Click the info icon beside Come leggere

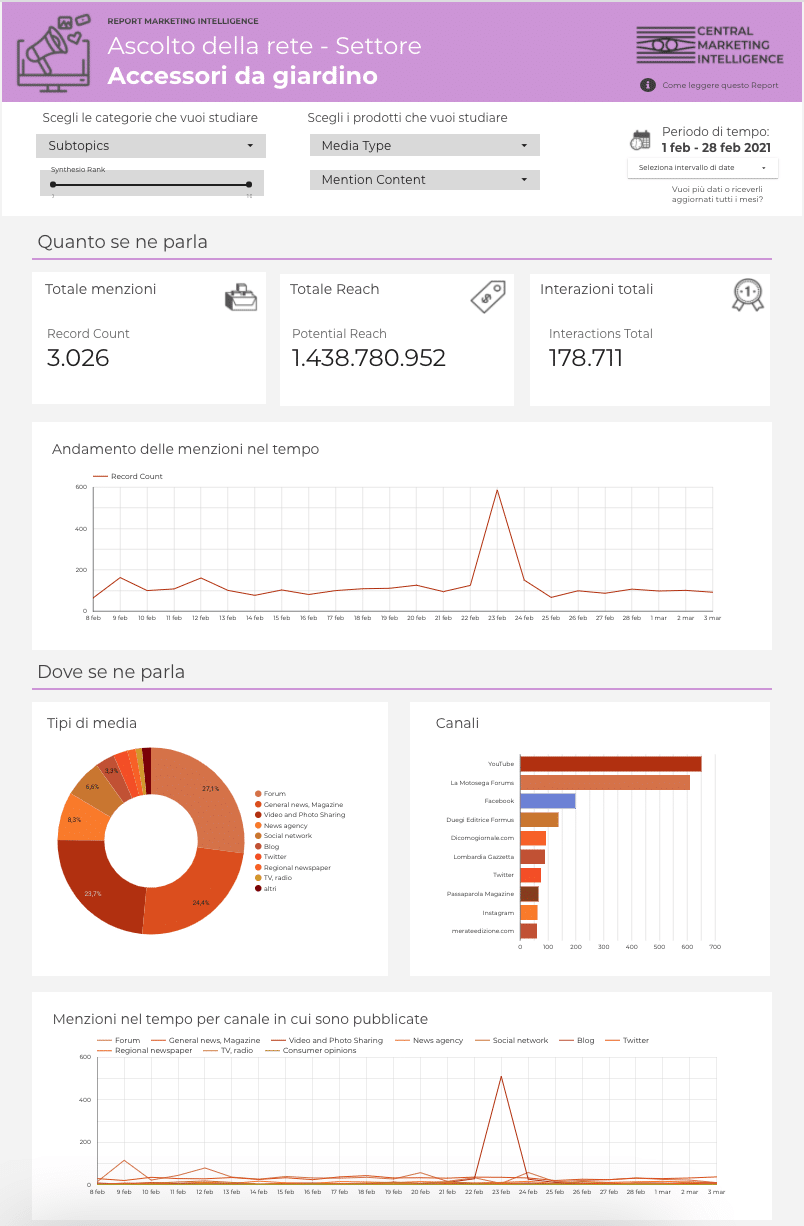coord(648,85)
